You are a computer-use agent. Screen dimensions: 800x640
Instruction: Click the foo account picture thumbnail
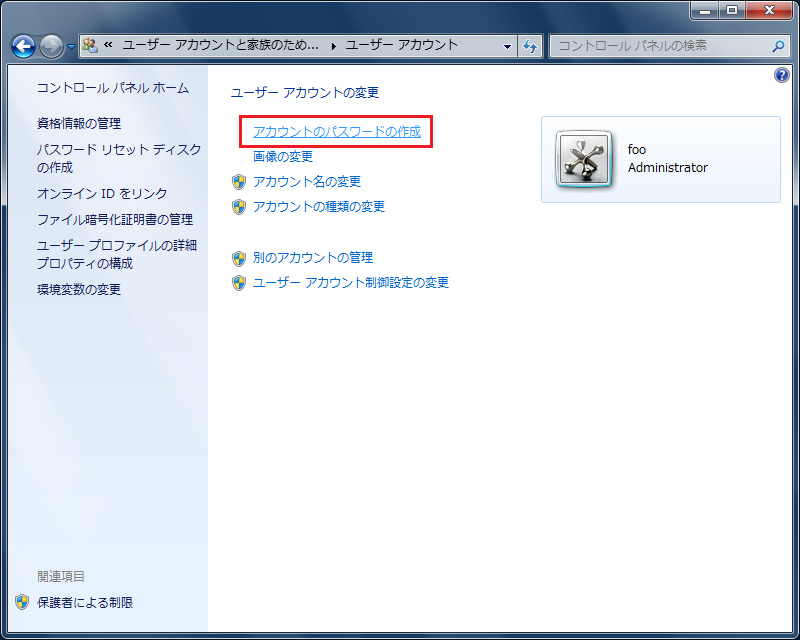[583, 160]
